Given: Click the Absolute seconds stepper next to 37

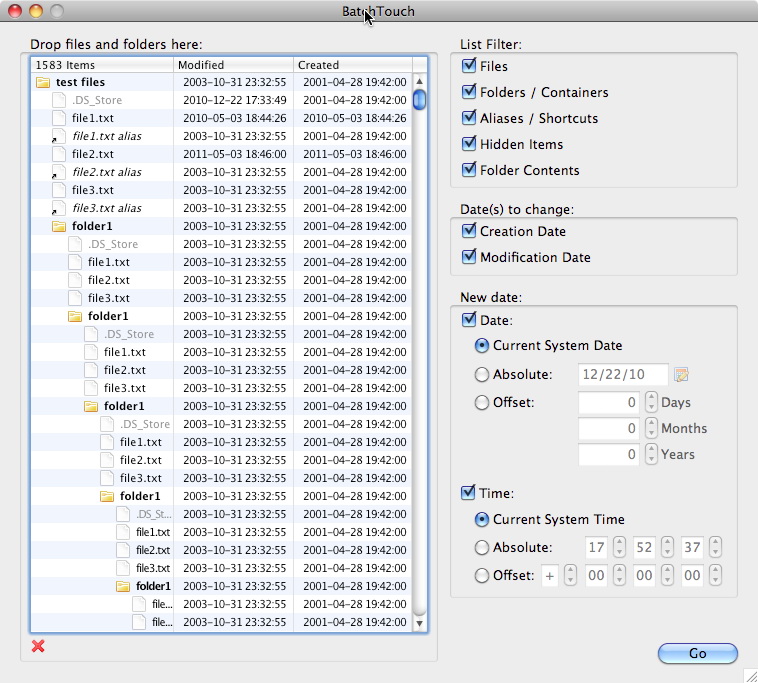Looking at the screenshot, I should (x=715, y=548).
